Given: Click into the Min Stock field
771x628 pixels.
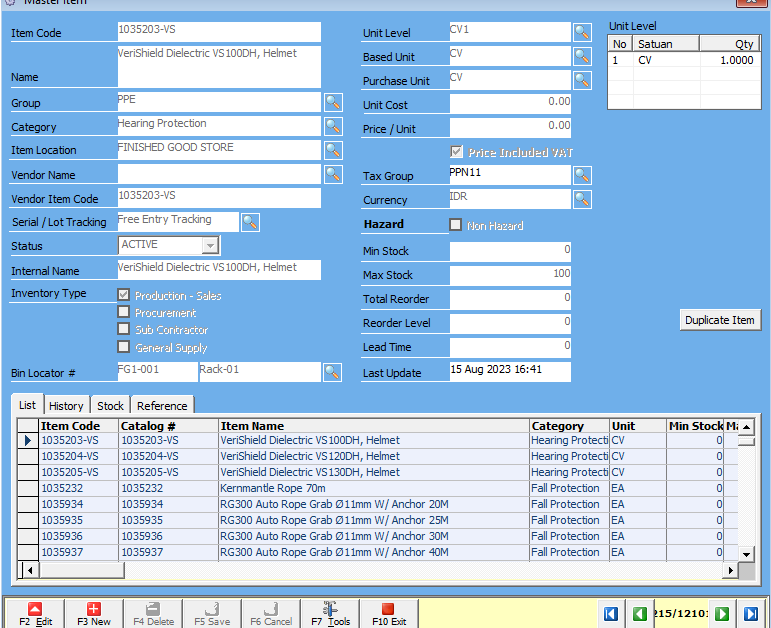Looking at the screenshot, I should [510, 250].
